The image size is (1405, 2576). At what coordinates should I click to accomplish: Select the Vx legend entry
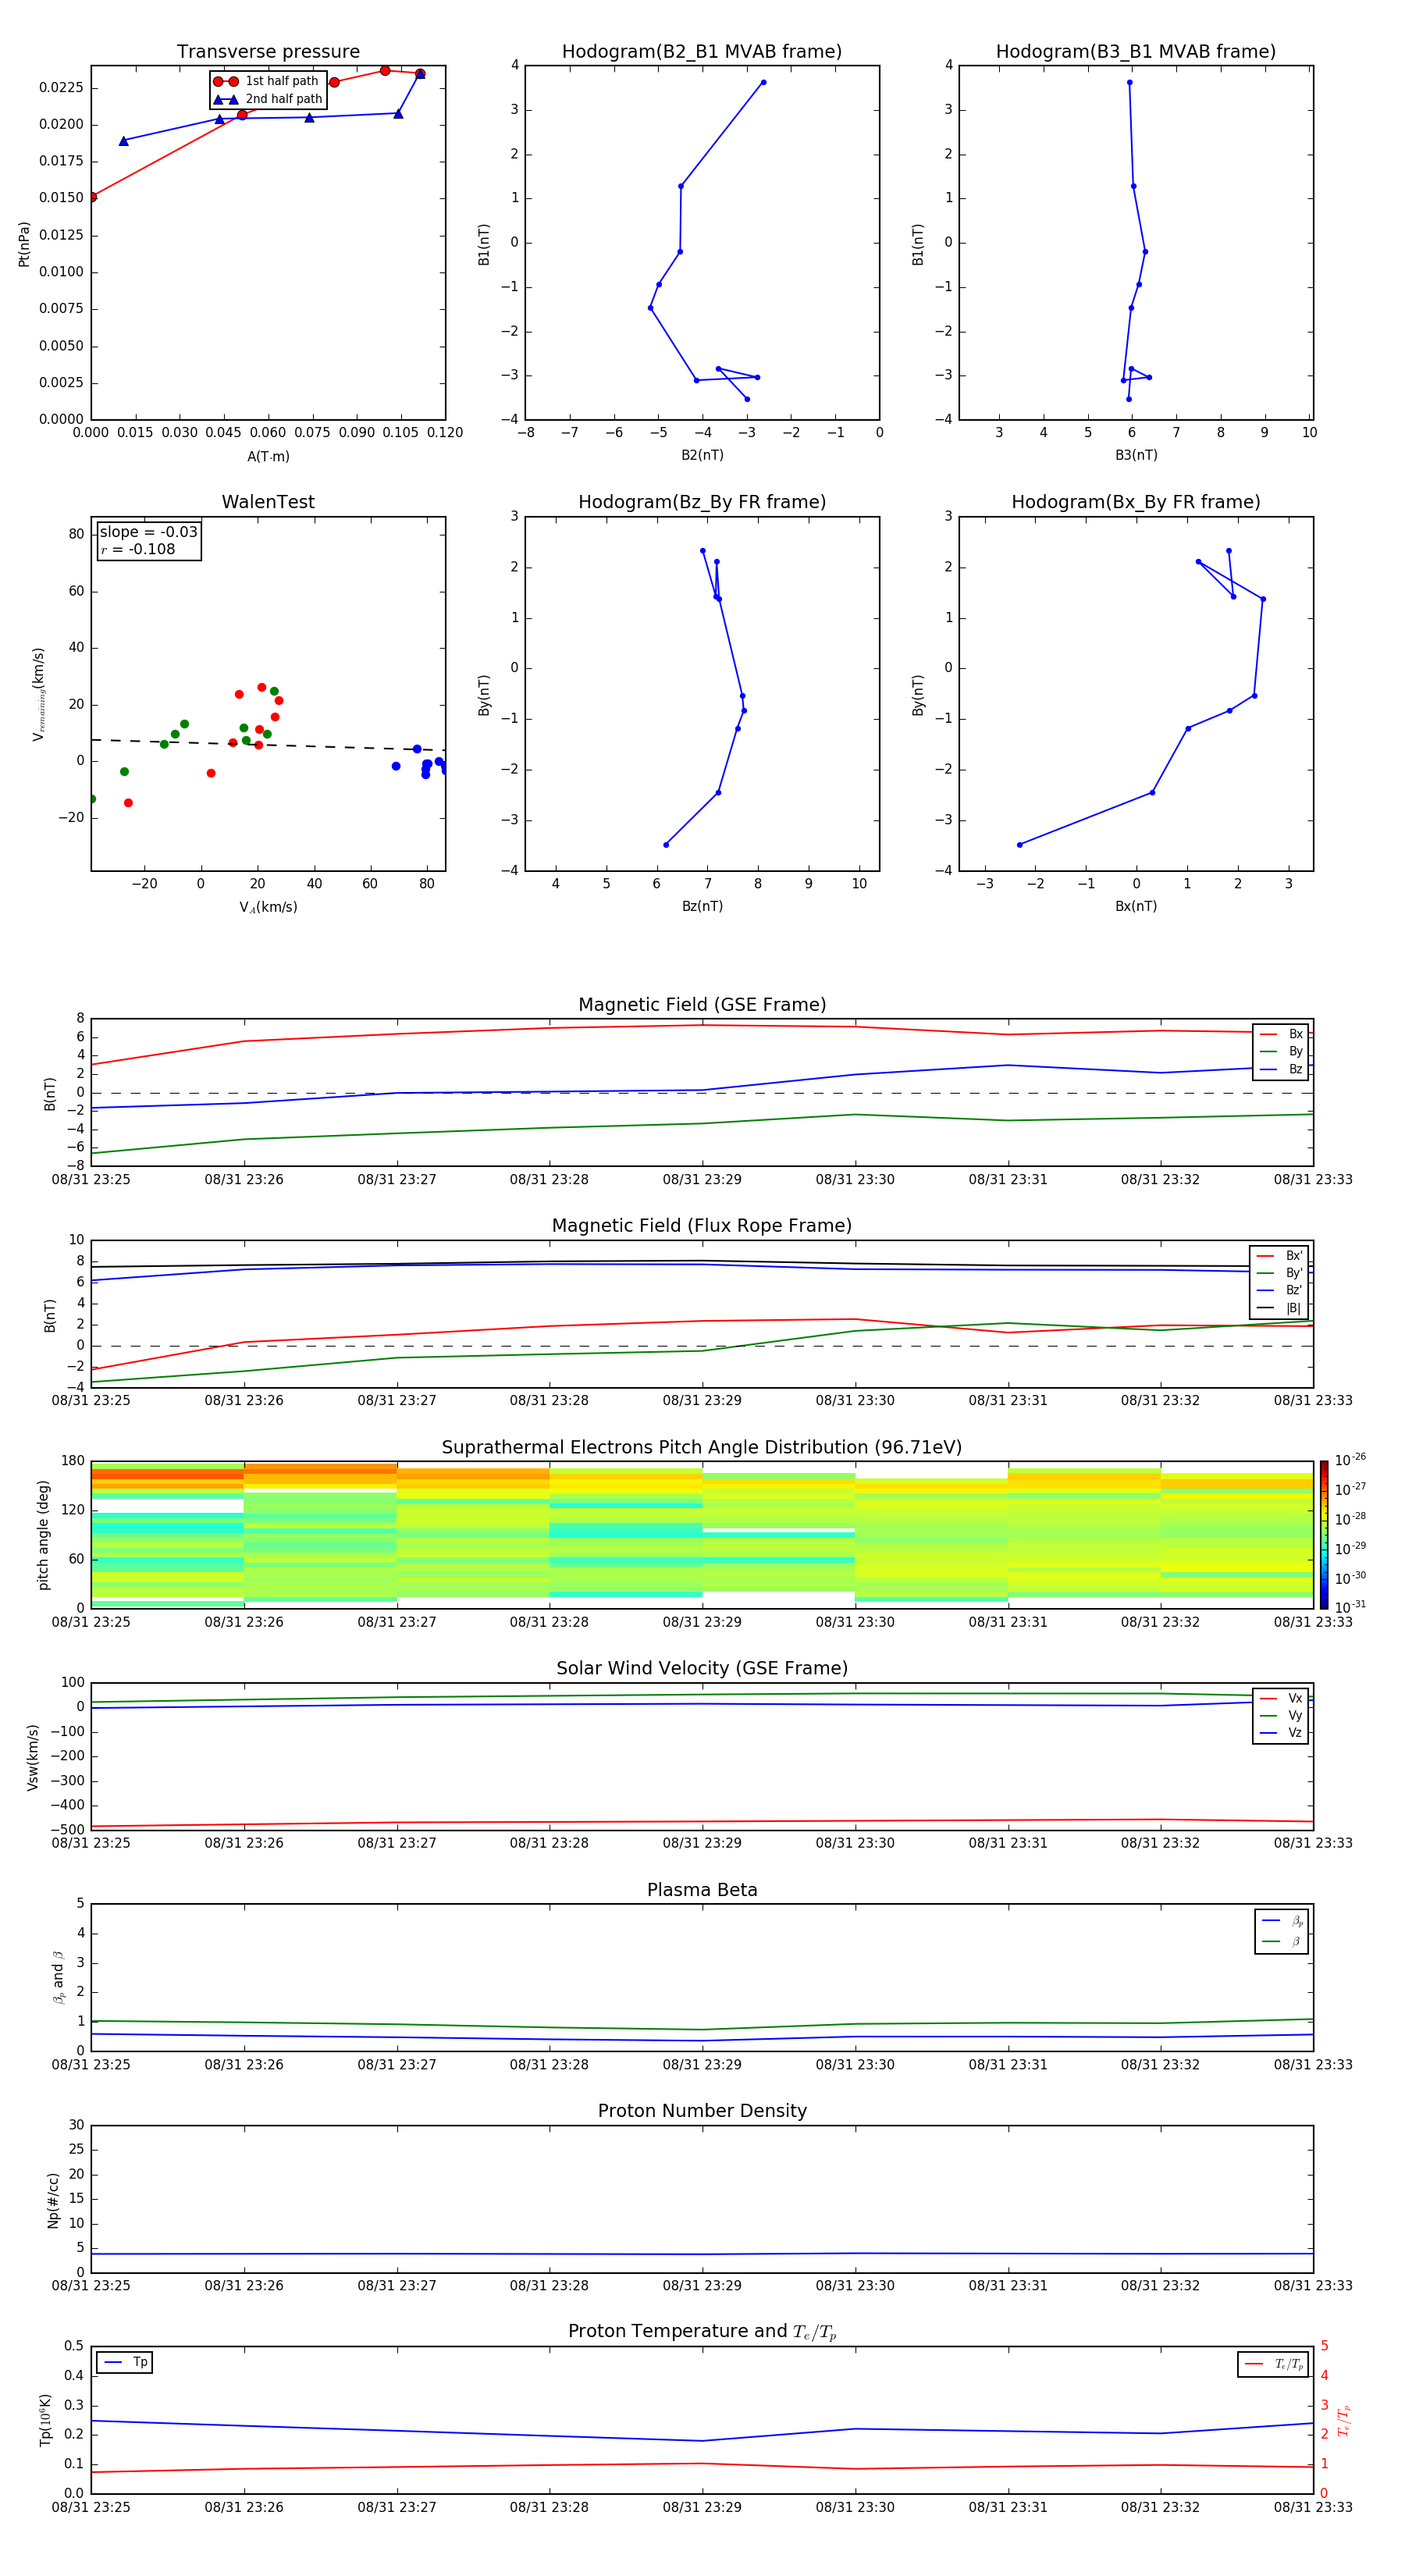pyautogui.click(x=1281, y=1698)
